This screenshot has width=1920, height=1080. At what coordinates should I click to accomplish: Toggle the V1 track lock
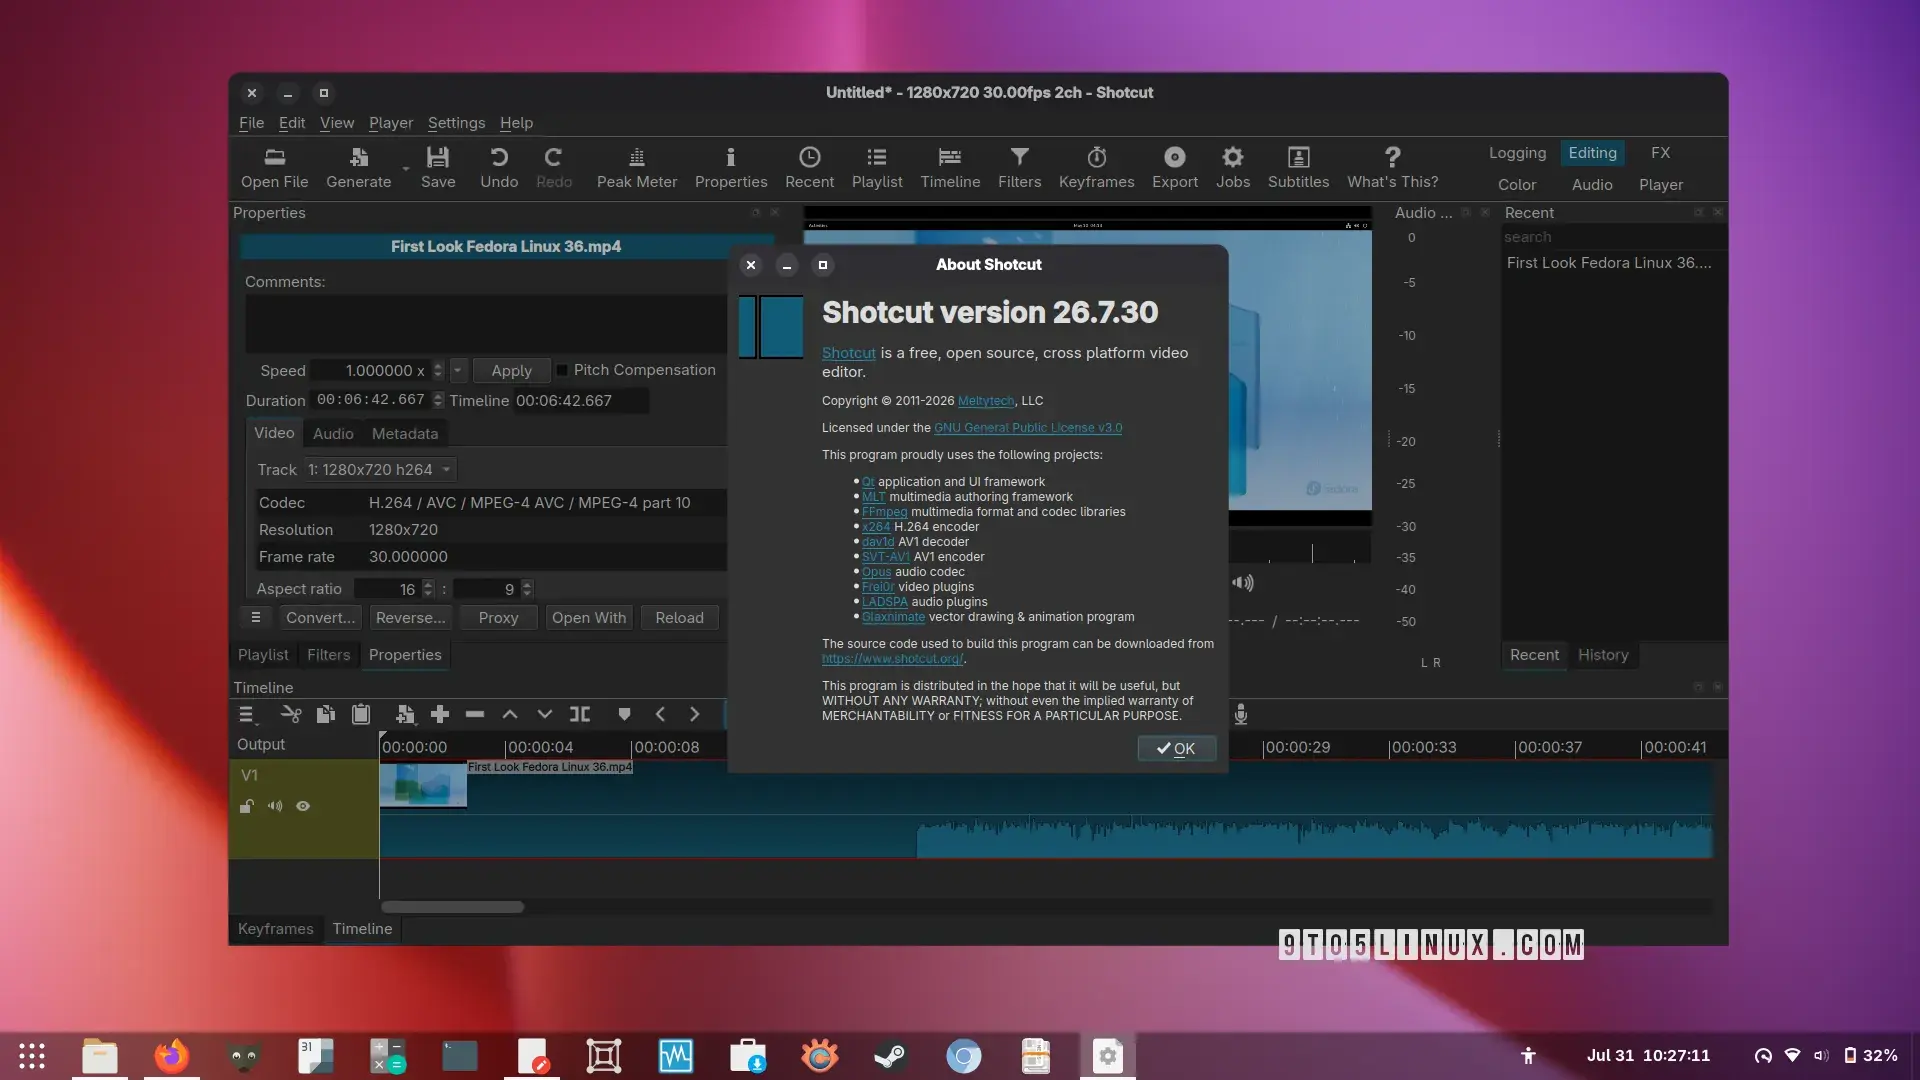tap(246, 806)
